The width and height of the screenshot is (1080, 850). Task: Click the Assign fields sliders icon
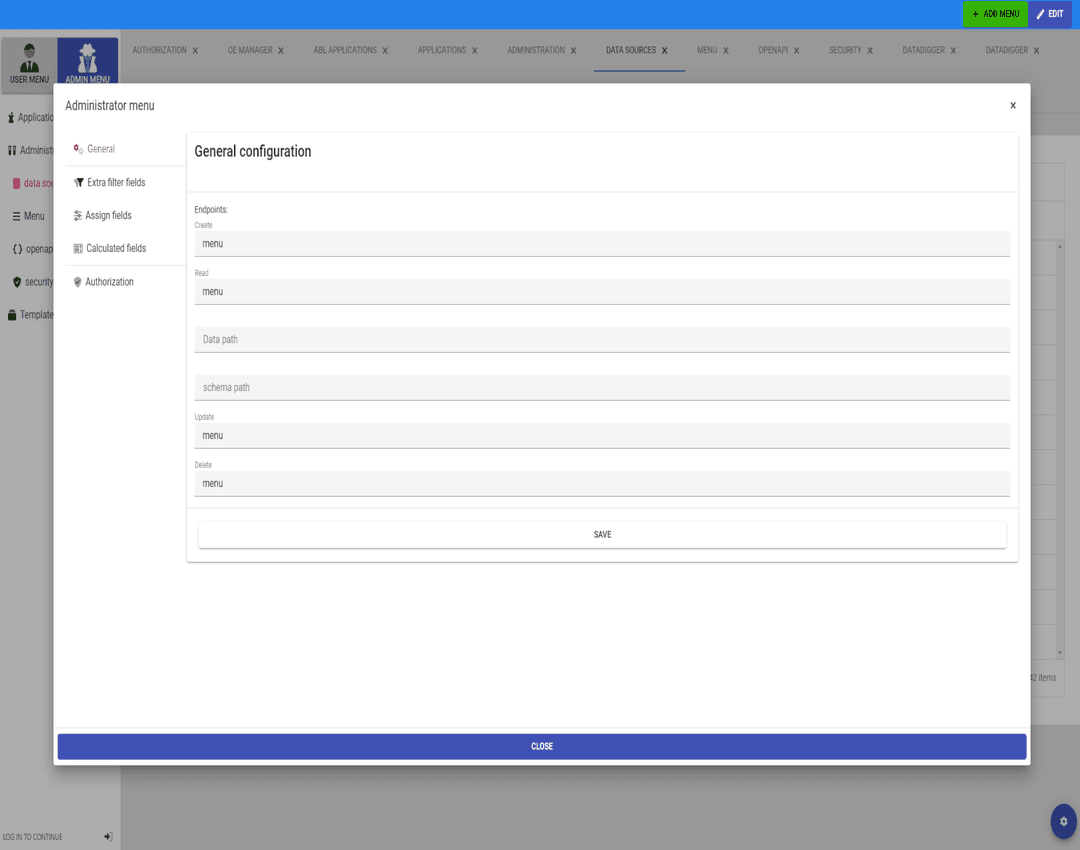pos(78,216)
